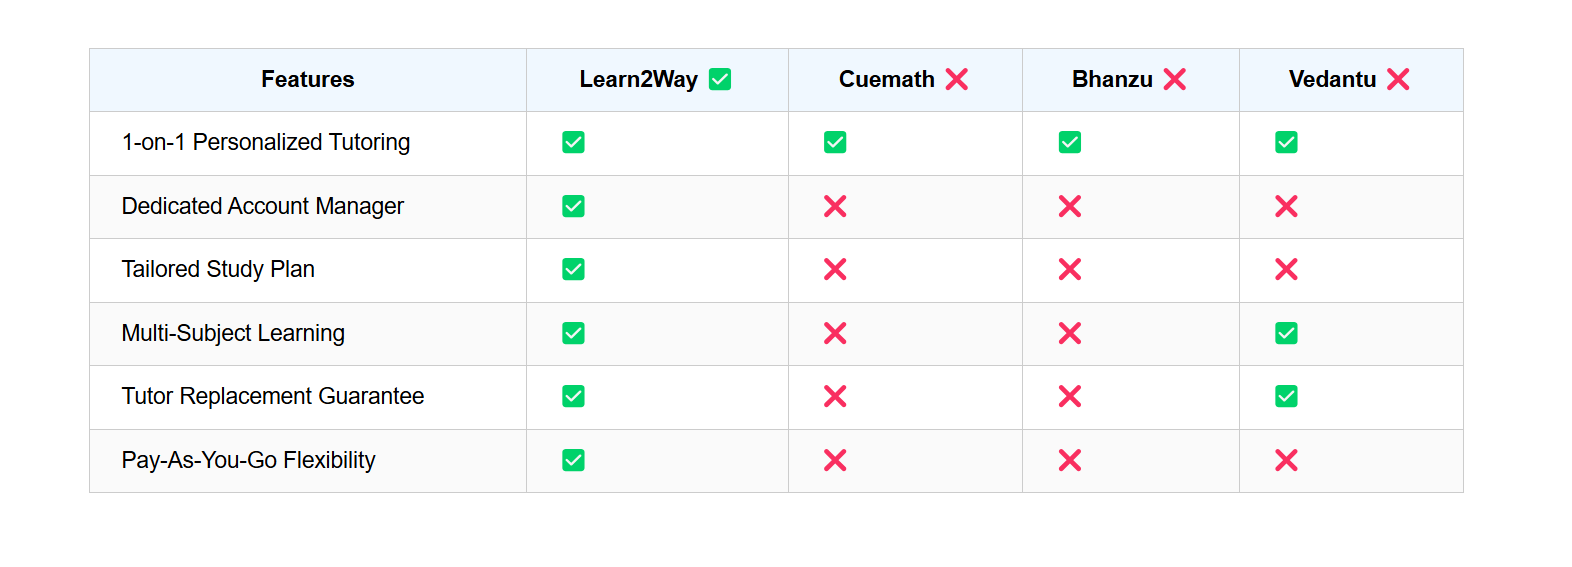1572x567 pixels.
Task: Click Bhanzu's red cross for Tutor Replacement Guarantee
Action: click(x=1070, y=396)
